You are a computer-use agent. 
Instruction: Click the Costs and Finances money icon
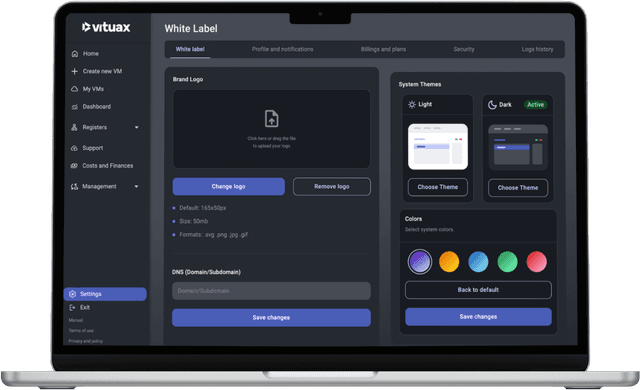coord(74,166)
